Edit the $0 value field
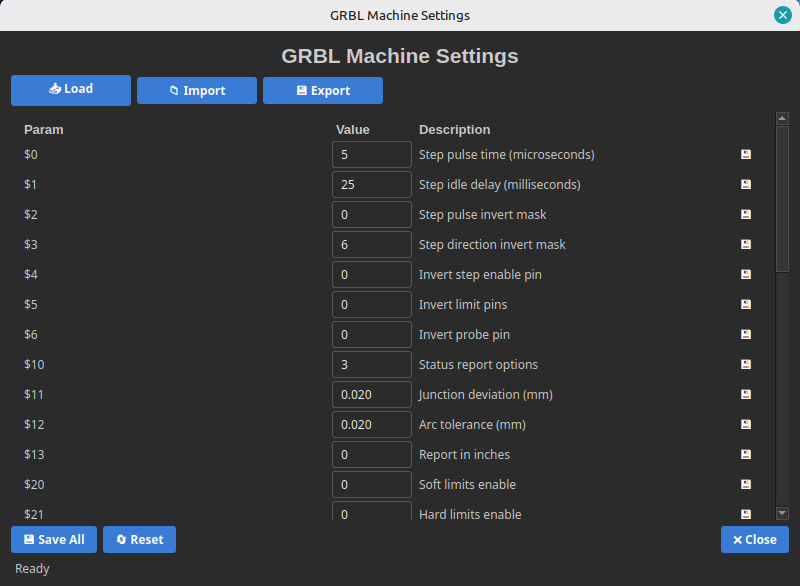 [372, 155]
